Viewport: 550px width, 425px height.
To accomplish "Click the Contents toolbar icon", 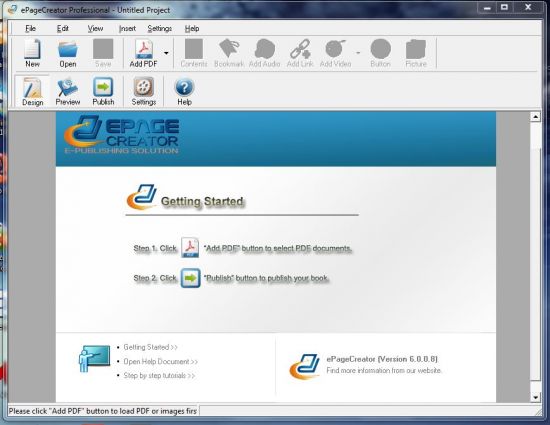I will tap(194, 53).
